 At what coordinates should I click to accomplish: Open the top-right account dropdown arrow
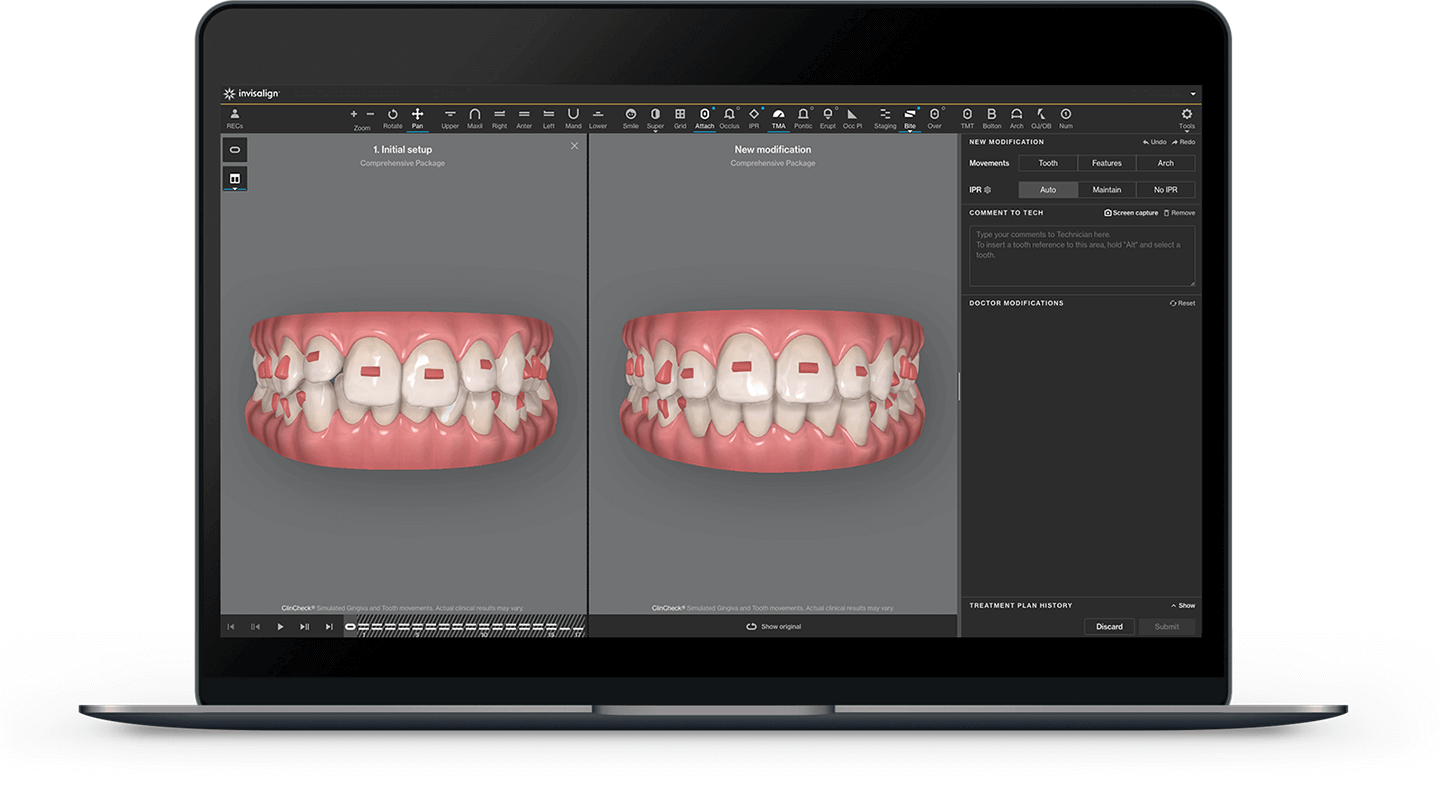point(1192,94)
